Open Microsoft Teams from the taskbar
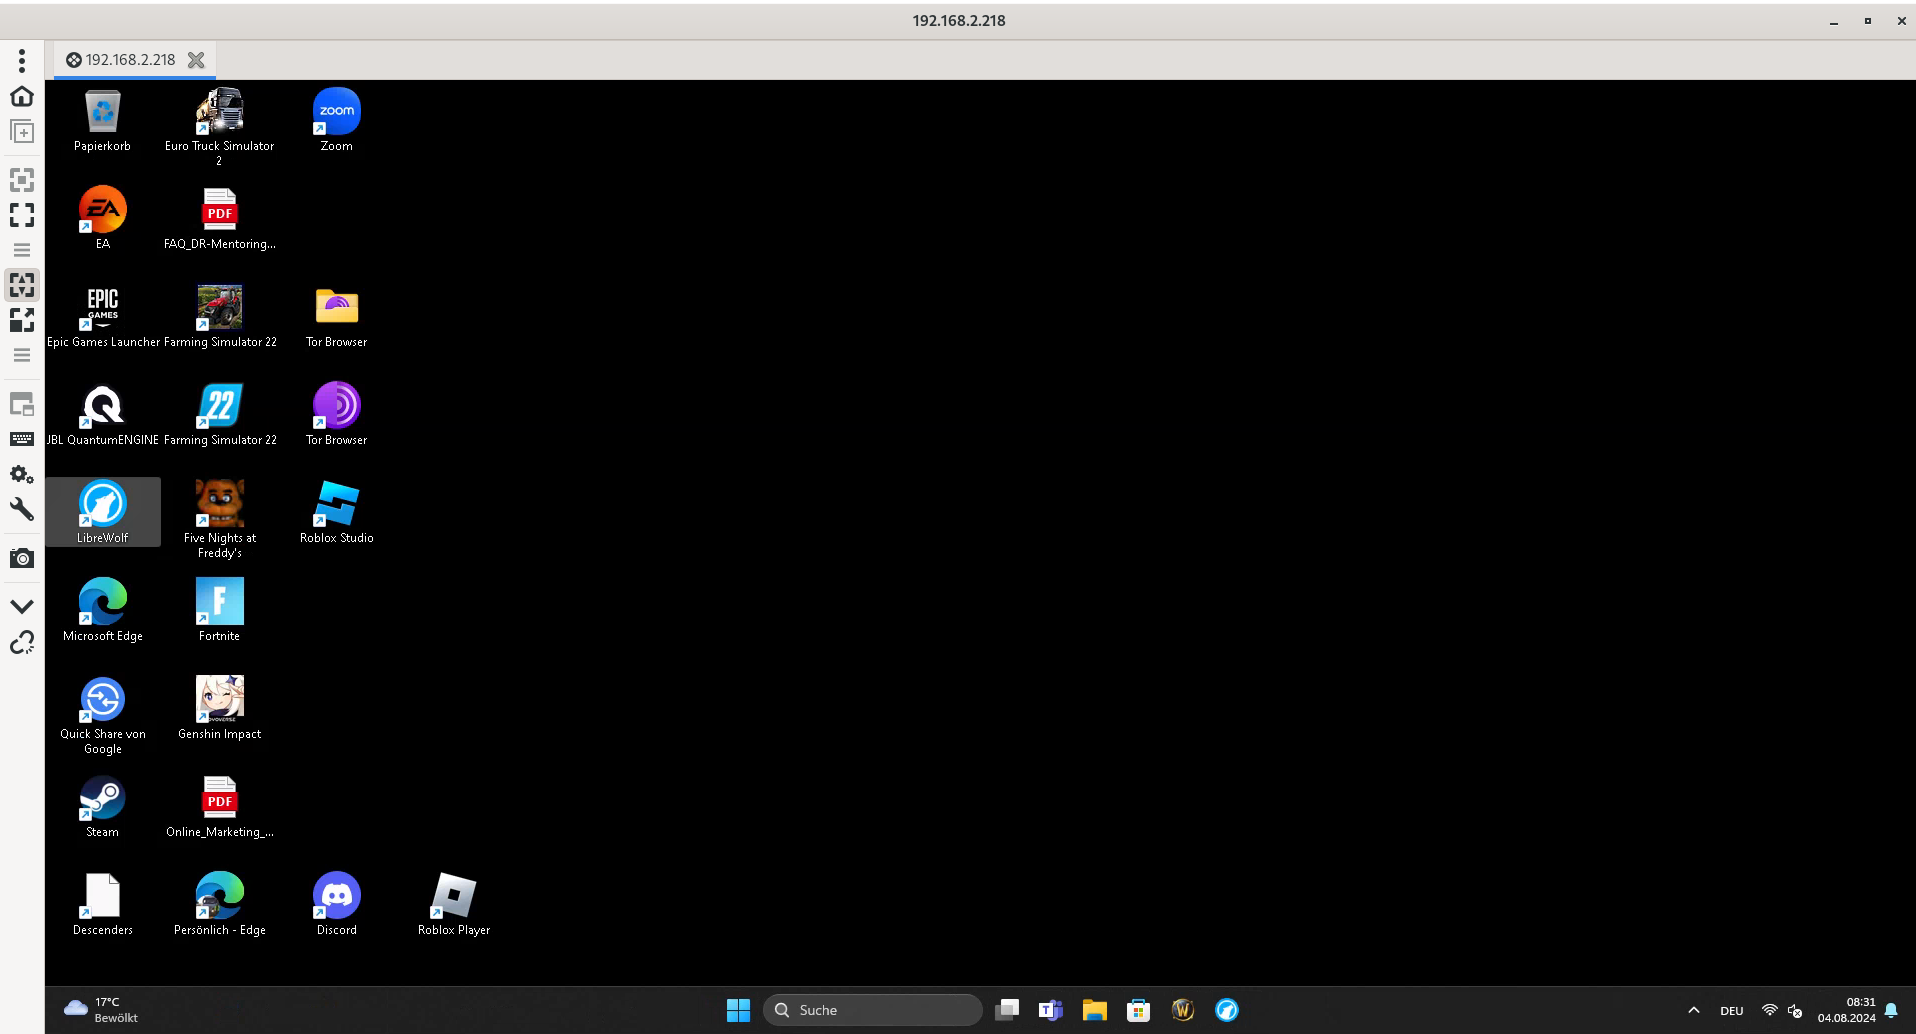 click(1050, 1010)
